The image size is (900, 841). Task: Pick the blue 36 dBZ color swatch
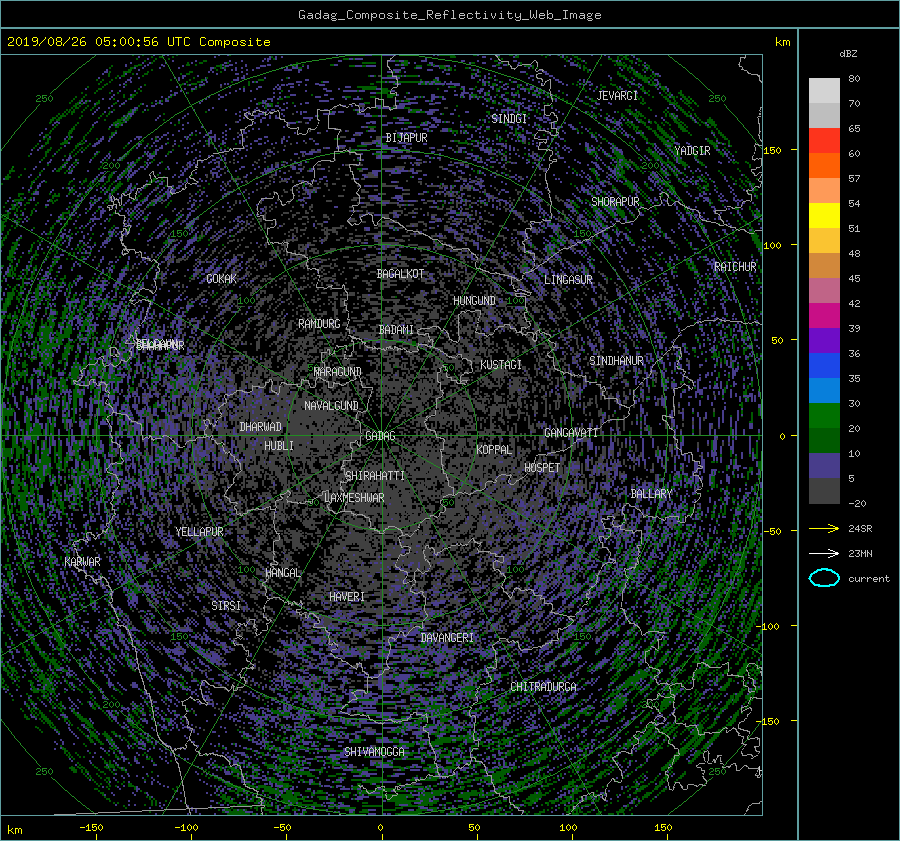point(824,365)
